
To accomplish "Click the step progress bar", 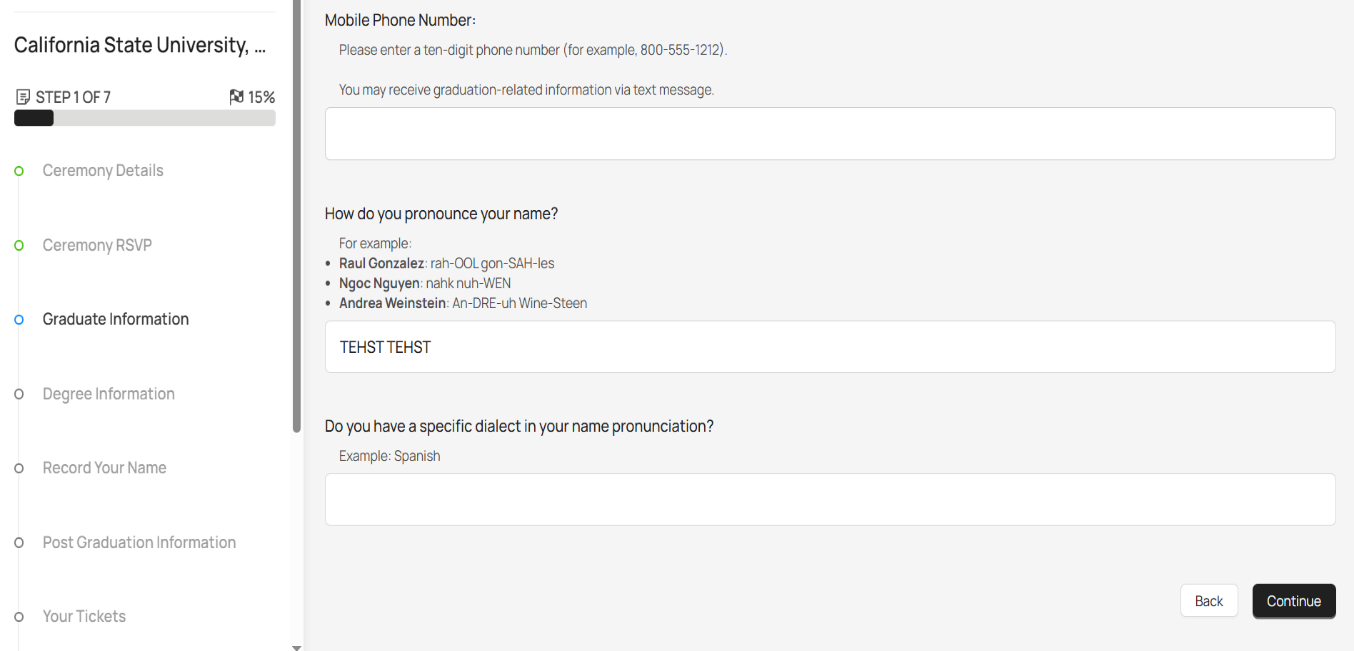I will tap(144, 118).
